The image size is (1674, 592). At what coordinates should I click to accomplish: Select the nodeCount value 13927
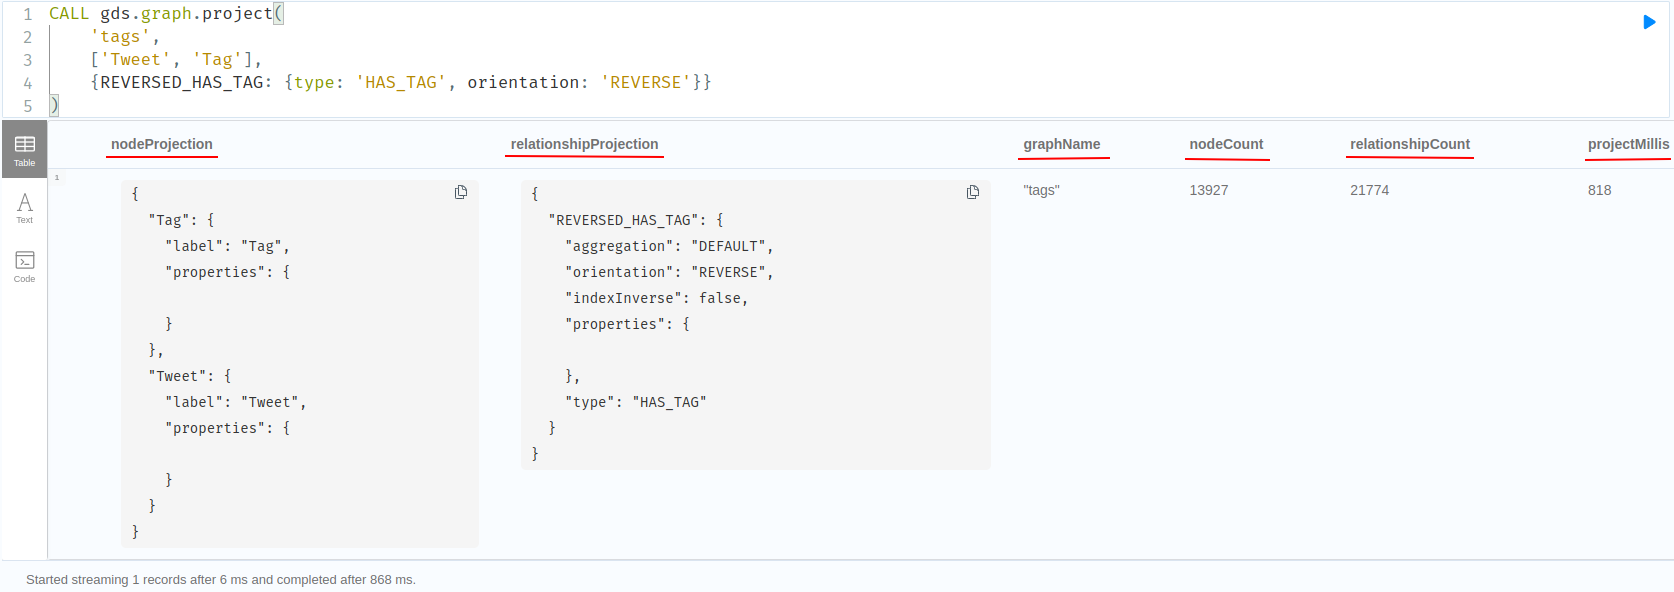pos(1208,190)
